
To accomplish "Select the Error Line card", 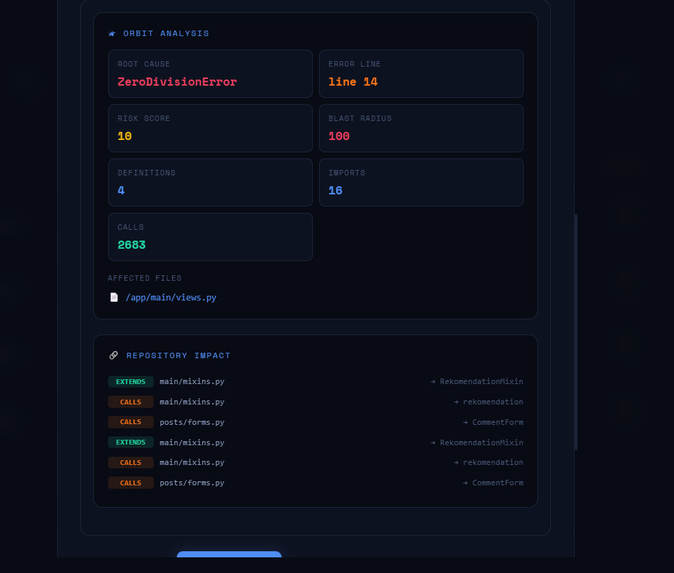I will click(421, 74).
